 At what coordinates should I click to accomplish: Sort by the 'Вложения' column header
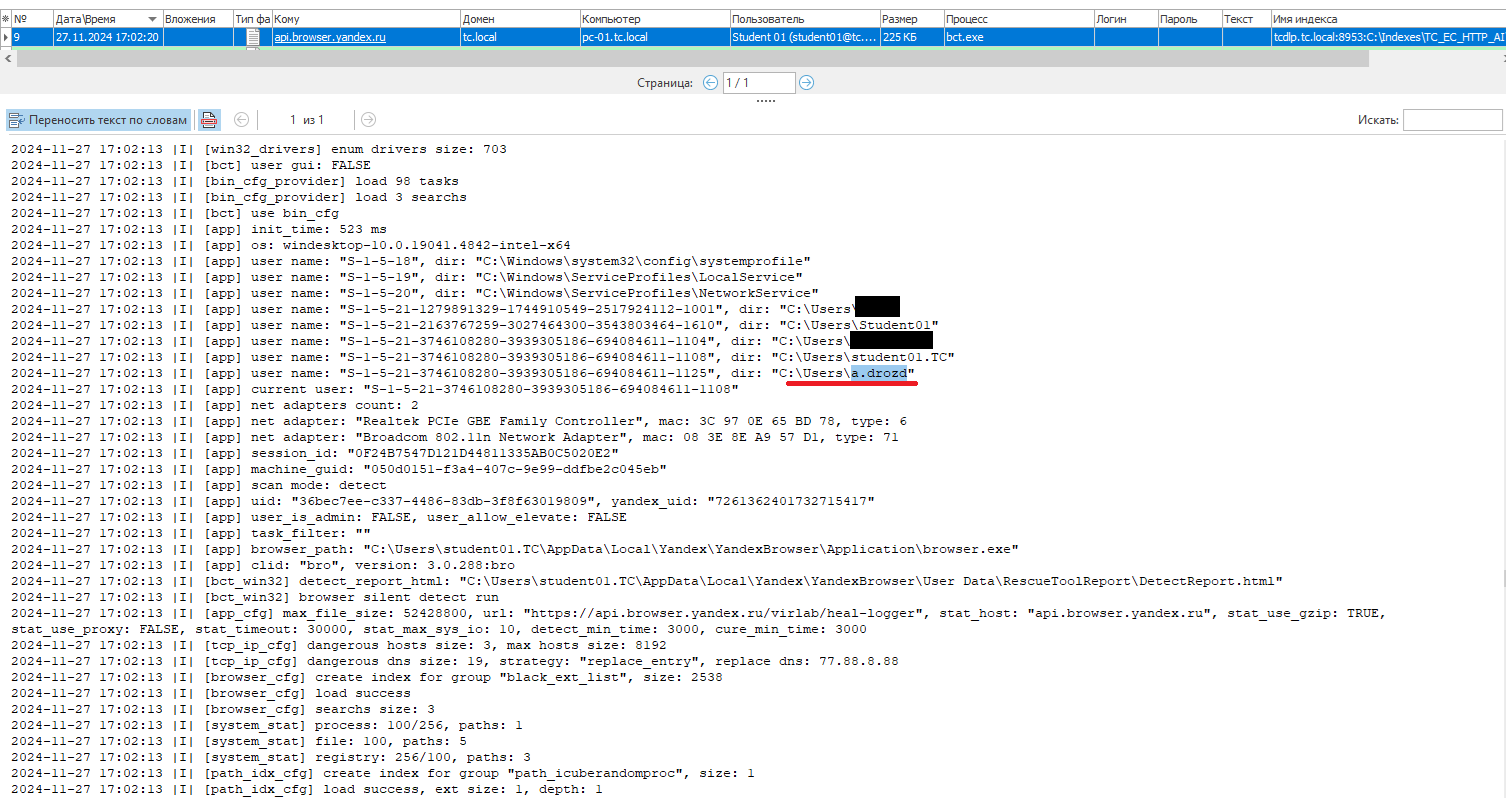coord(197,19)
